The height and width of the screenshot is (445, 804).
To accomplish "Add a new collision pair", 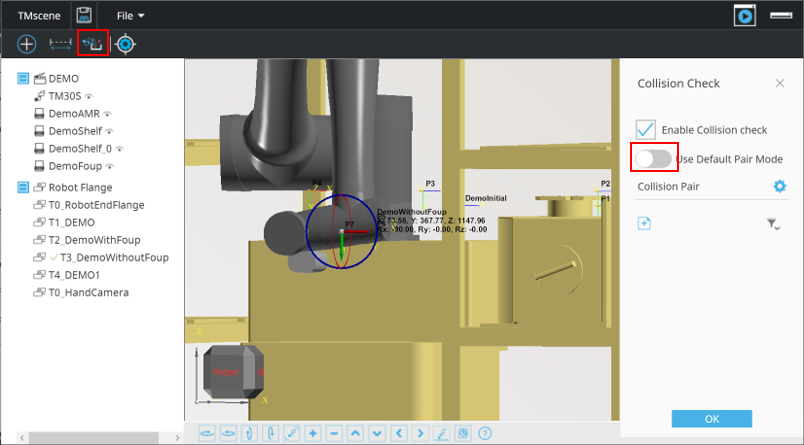I will (x=645, y=223).
